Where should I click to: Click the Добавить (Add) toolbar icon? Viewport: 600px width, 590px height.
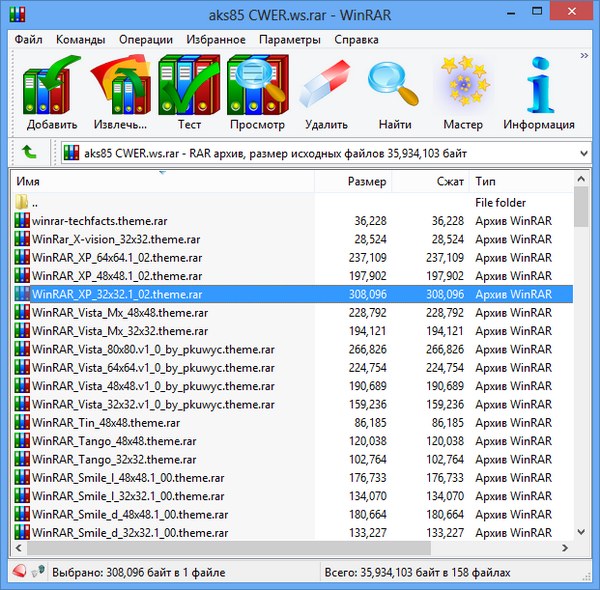click(52, 93)
